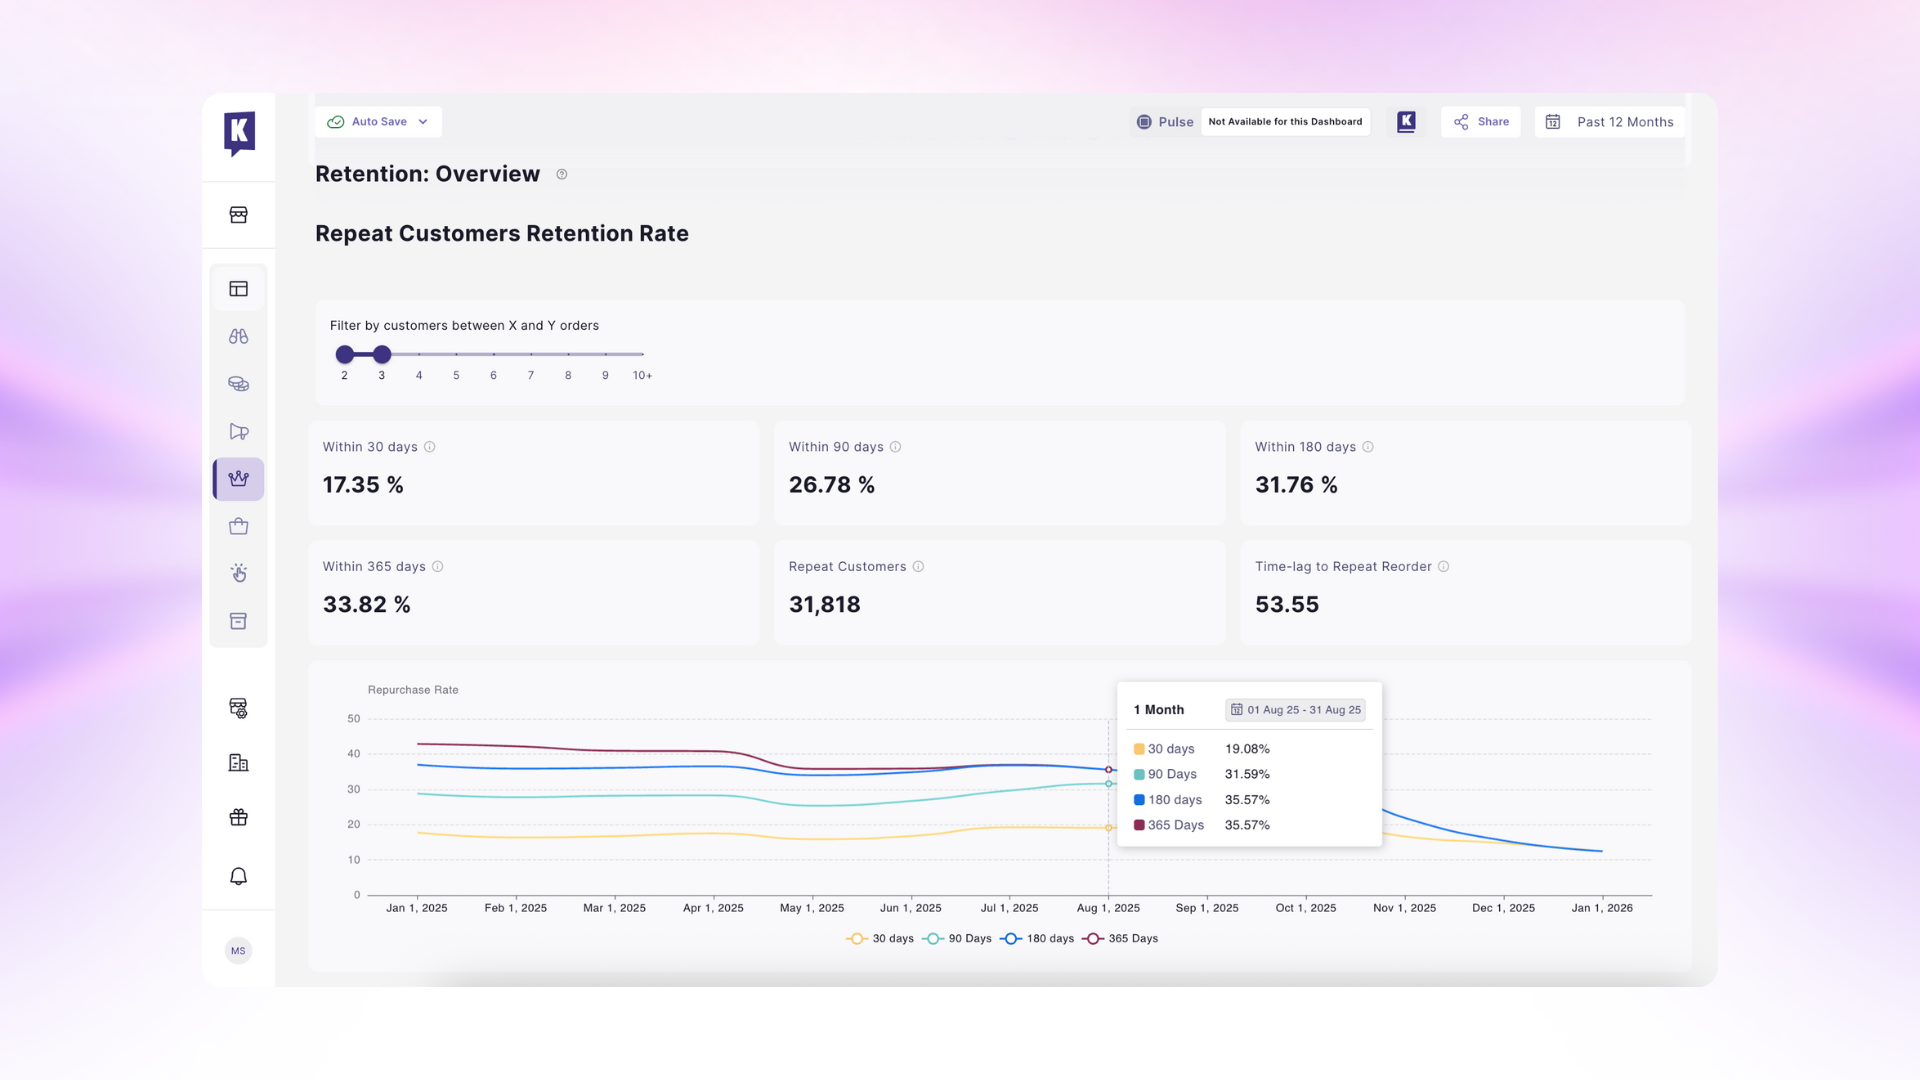Click the shopping bag sidebar icon
This screenshot has height=1080, width=1920.
click(x=238, y=526)
